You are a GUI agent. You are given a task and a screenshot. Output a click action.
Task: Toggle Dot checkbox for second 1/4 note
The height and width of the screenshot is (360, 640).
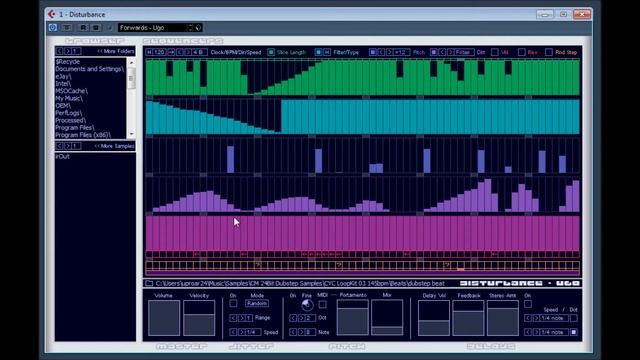(x=573, y=332)
